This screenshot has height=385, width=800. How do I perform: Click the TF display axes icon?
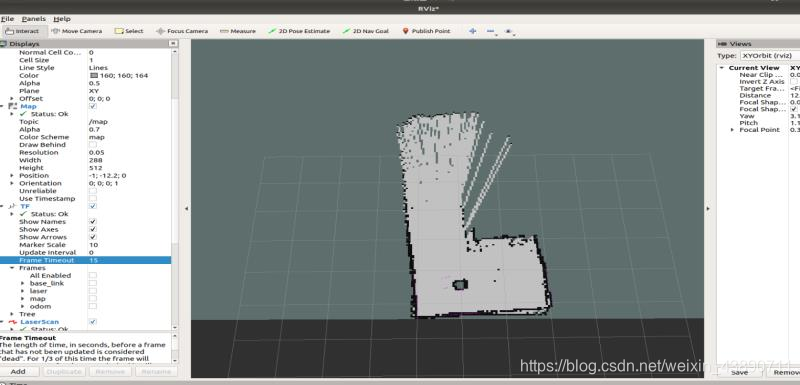pyautogui.click(x=13, y=206)
